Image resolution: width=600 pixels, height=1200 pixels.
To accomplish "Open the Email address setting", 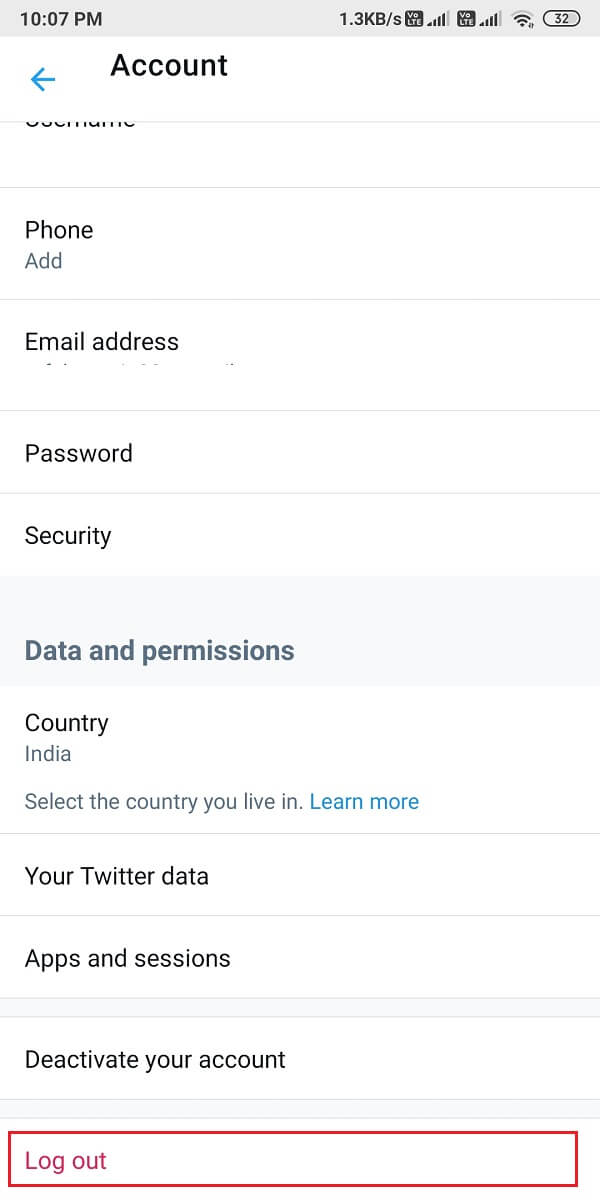I will click(102, 342).
